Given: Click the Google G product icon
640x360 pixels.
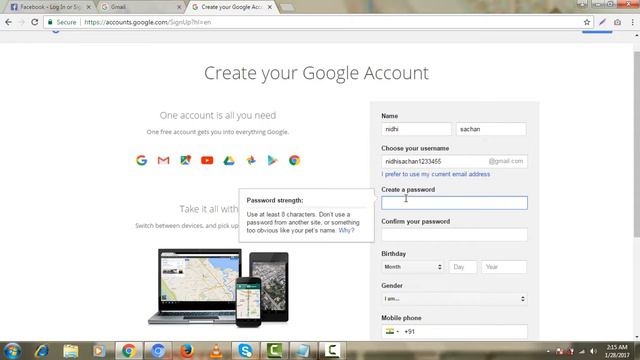Looking at the screenshot, I should (142, 160).
